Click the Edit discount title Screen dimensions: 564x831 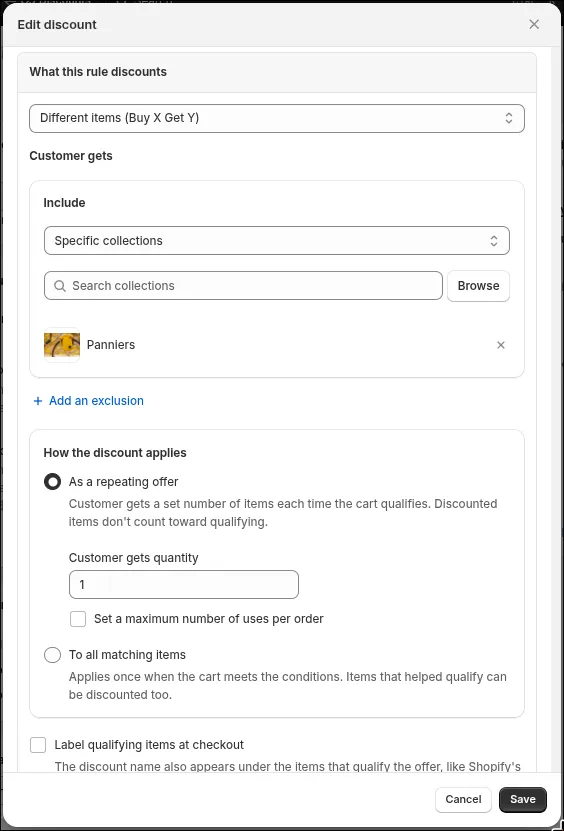(57, 24)
